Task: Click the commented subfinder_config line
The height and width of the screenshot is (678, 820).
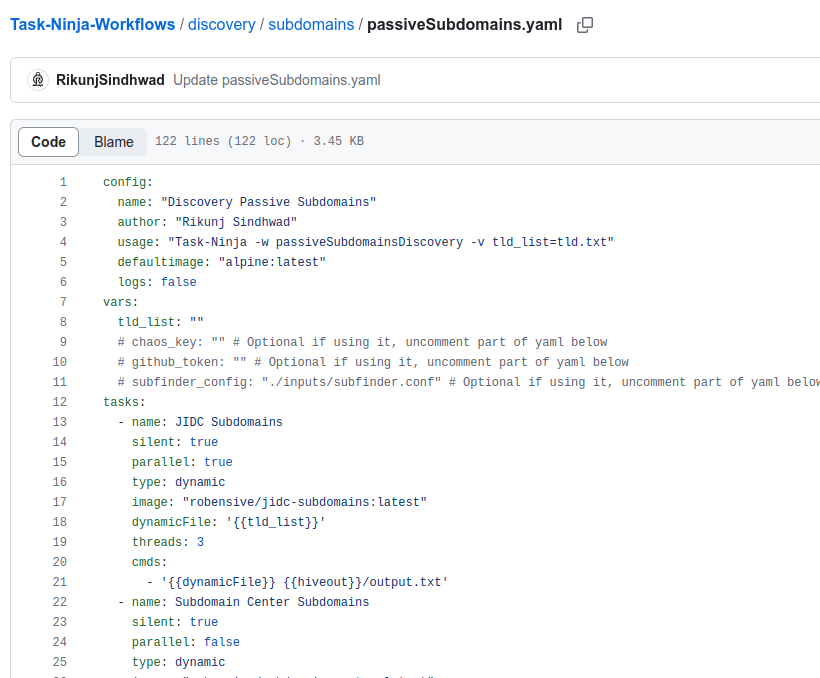Action: pyautogui.click(x=469, y=382)
